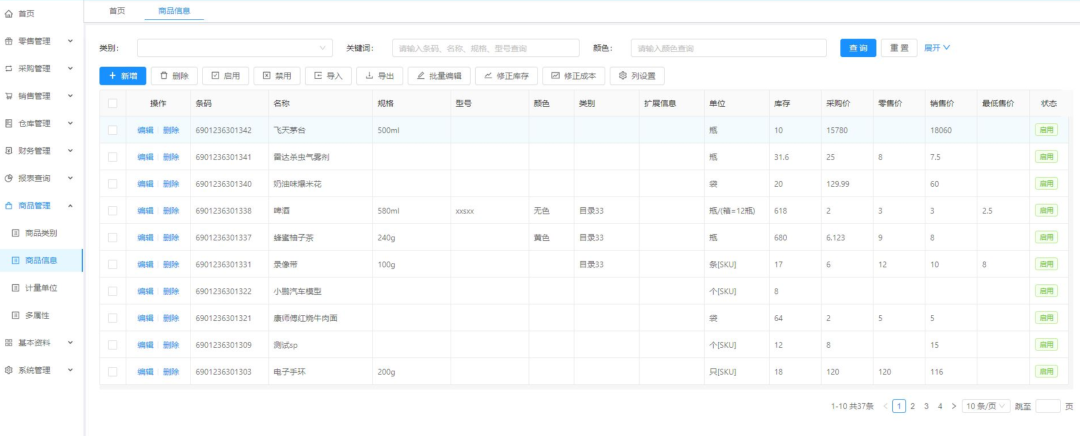Image resolution: width=1080 pixels, height=436 pixels.
Task: Click the 列设置 column settings button
Action: click(637, 76)
